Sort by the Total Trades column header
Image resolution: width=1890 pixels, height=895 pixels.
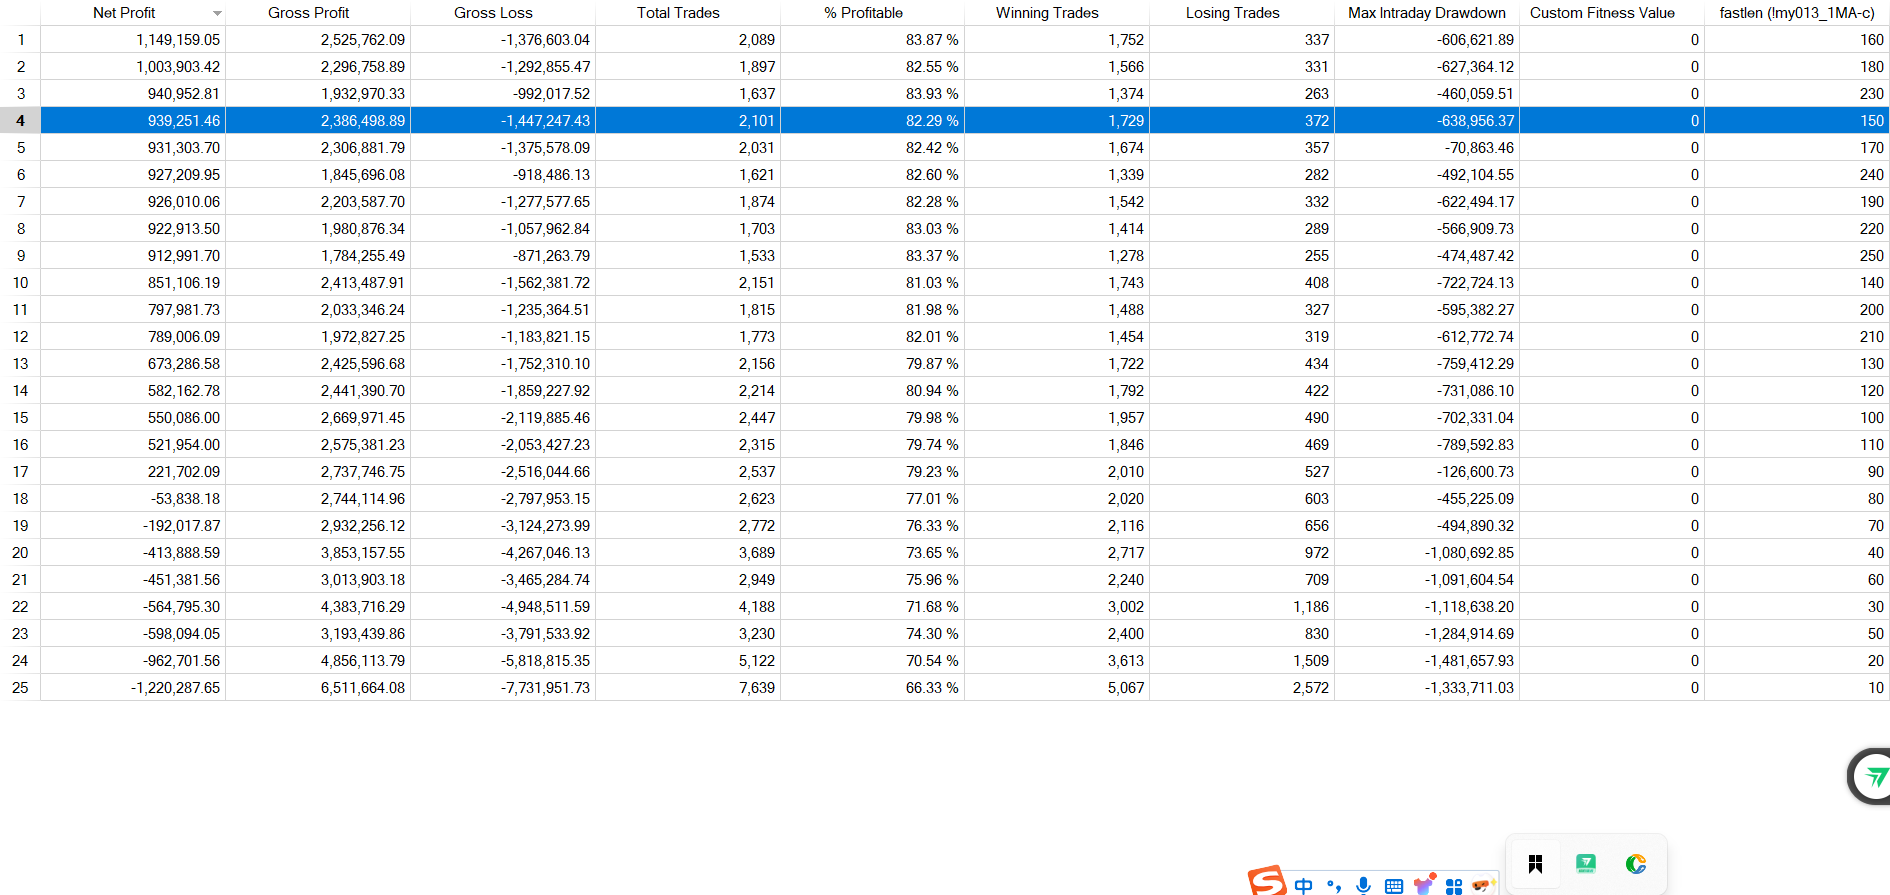pyautogui.click(x=678, y=13)
